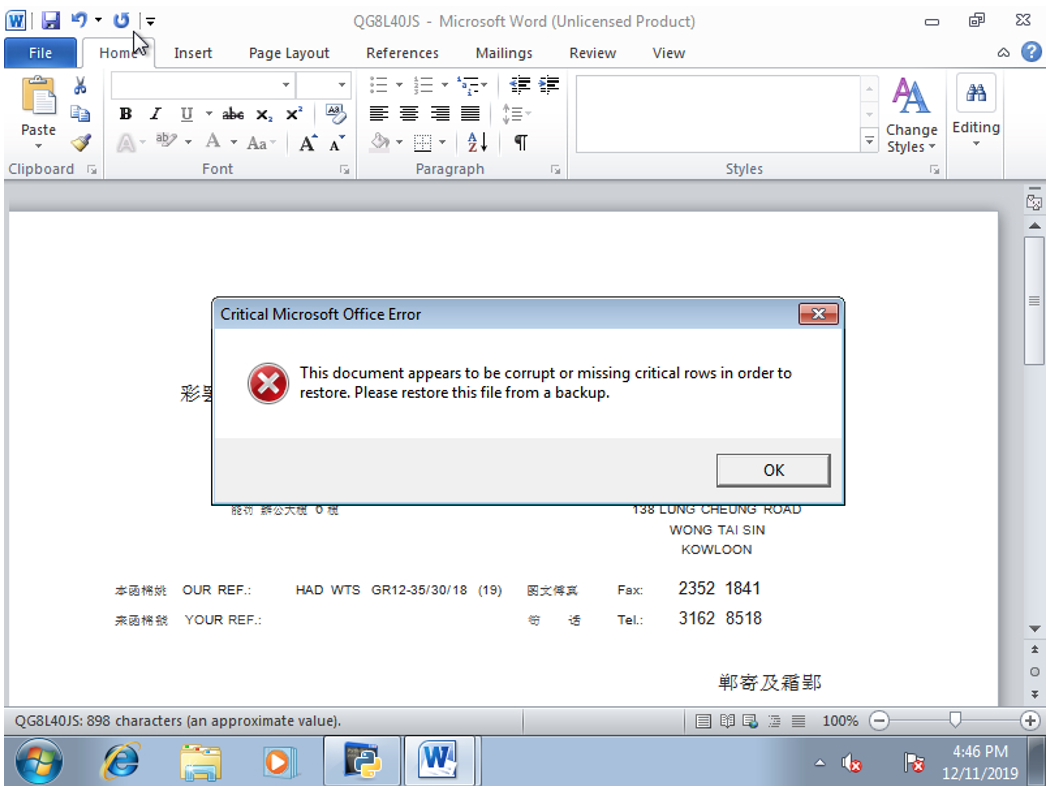The height and width of the screenshot is (788, 1048).
Task: Open Change Styles menu
Action: [x=911, y=115]
